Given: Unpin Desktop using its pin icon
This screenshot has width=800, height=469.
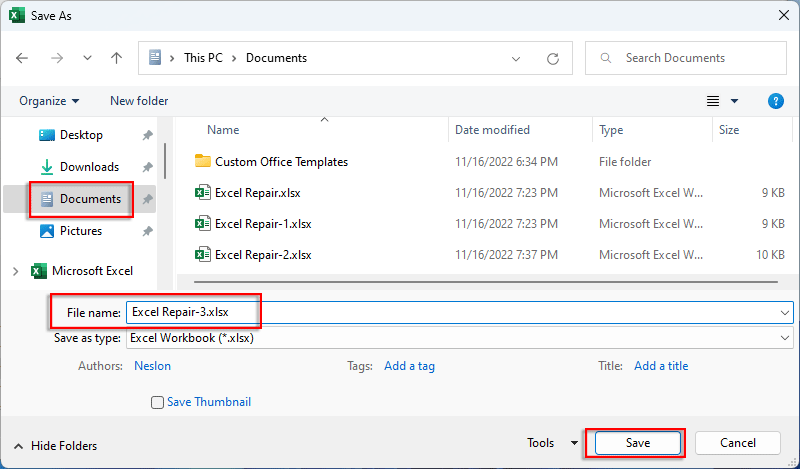Looking at the screenshot, I should (x=148, y=135).
